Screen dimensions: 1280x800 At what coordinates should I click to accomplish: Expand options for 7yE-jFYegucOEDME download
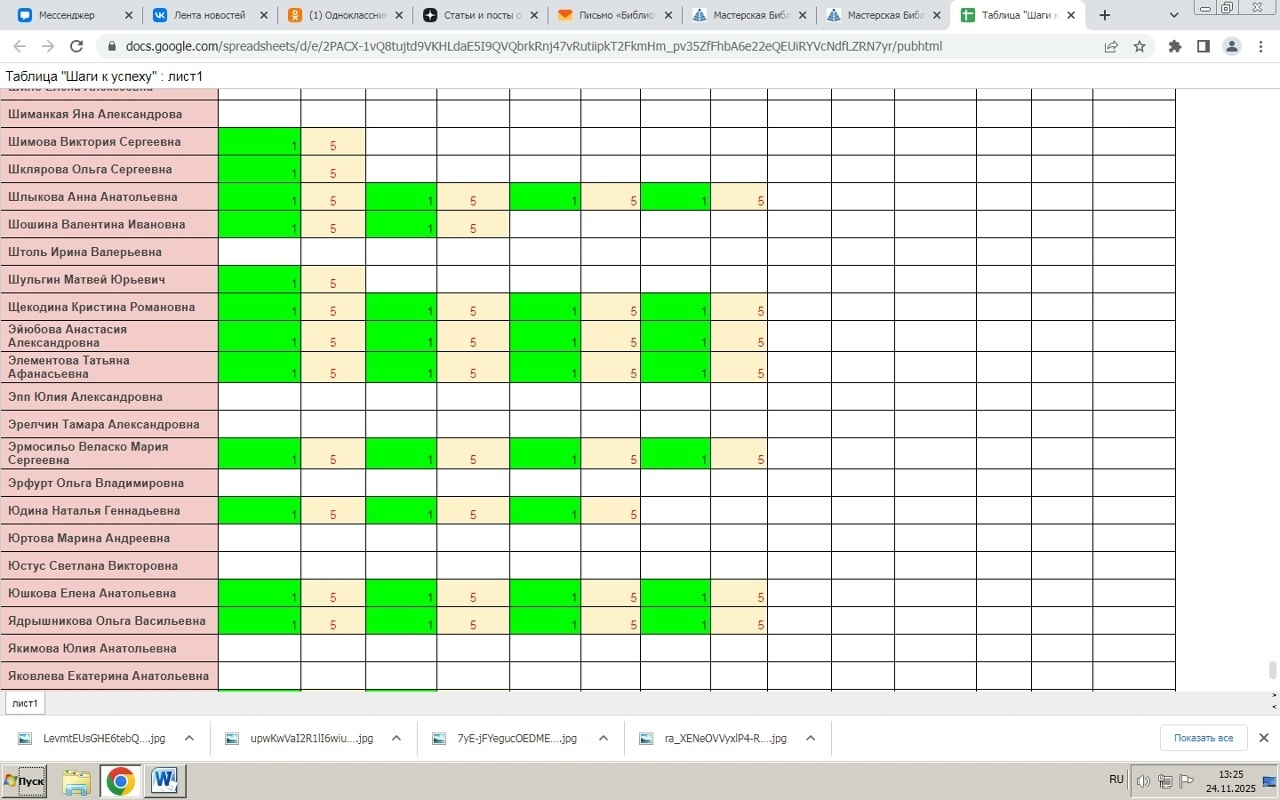(x=603, y=738)
